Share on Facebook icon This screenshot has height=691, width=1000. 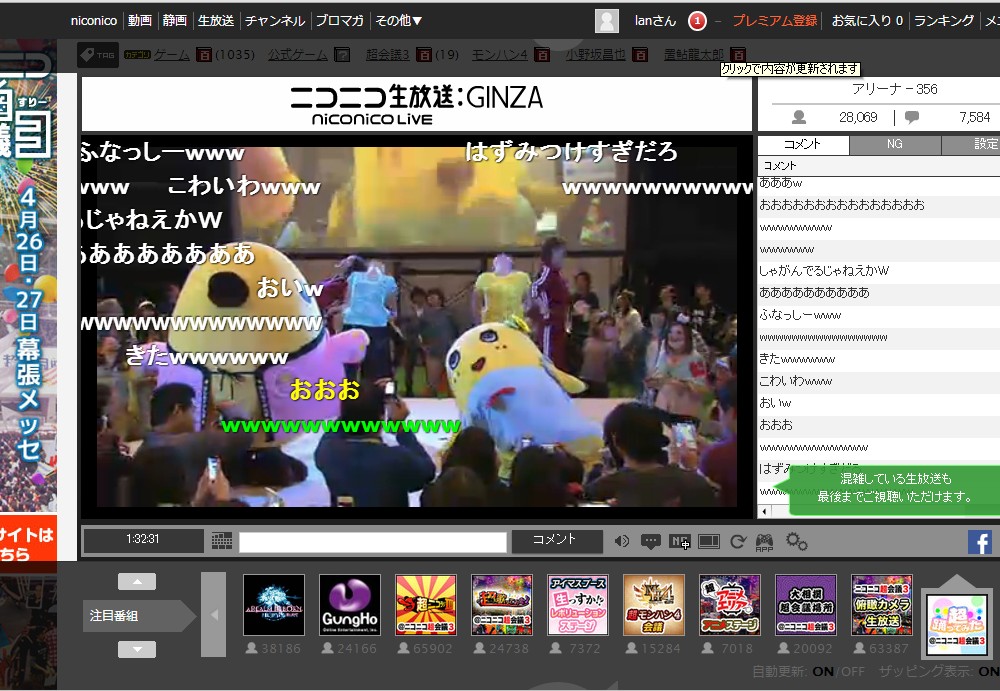coord(980,542)
